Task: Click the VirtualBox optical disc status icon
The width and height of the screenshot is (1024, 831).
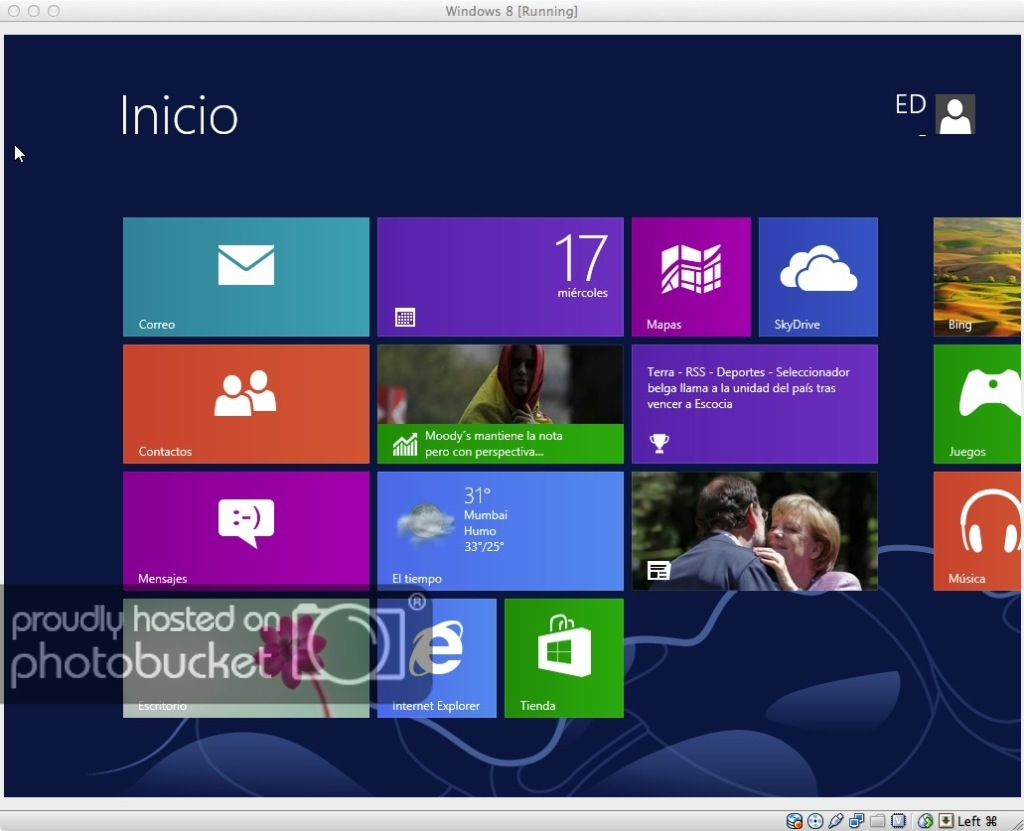Action: pos(815,821)
